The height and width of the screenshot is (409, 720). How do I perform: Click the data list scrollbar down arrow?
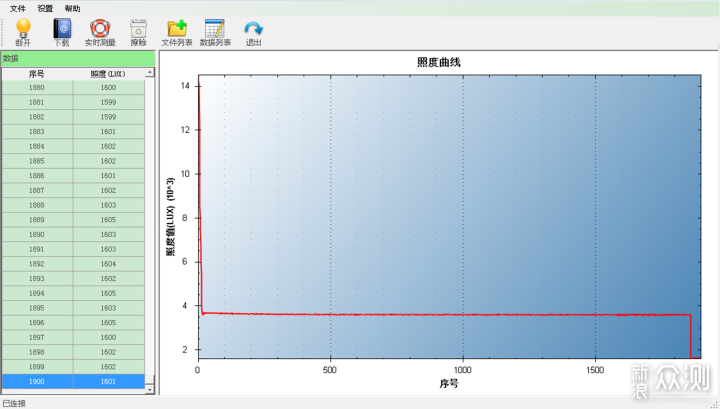click(150, 389)
